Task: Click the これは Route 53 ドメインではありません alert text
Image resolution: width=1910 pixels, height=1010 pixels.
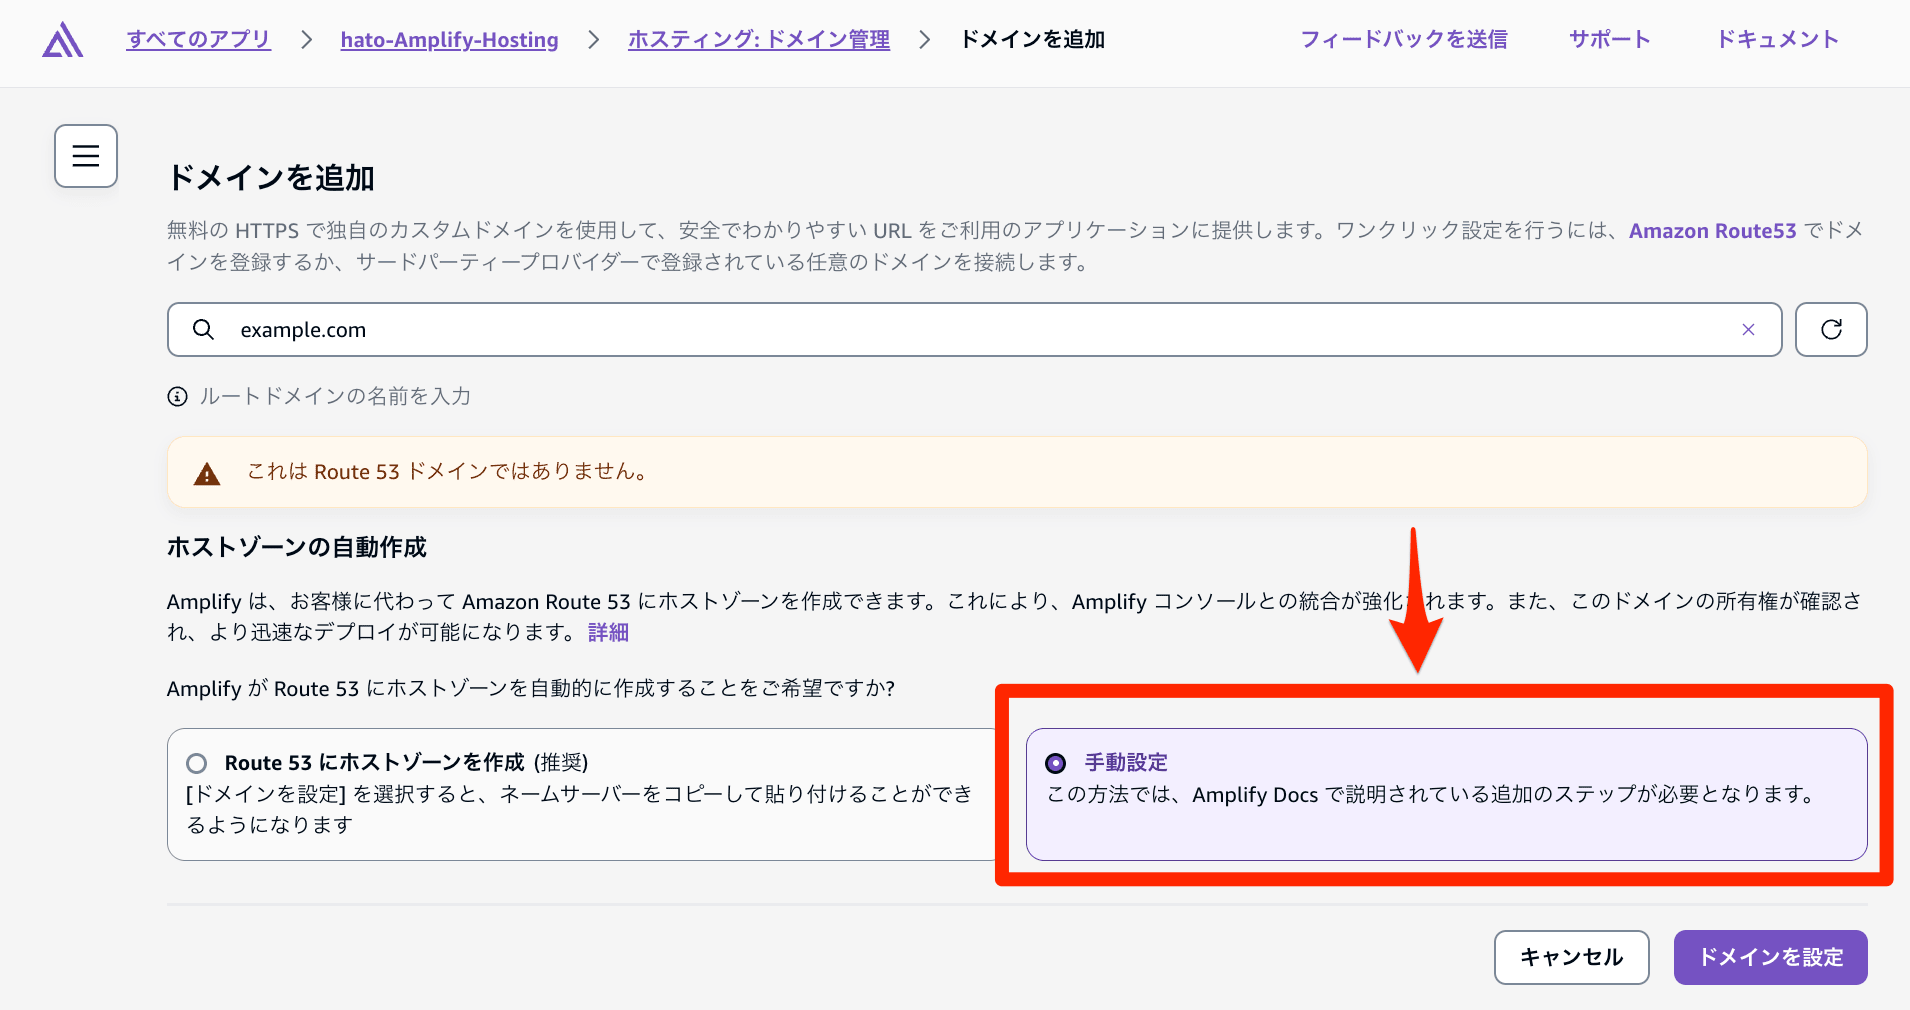Action: [448, 472]
